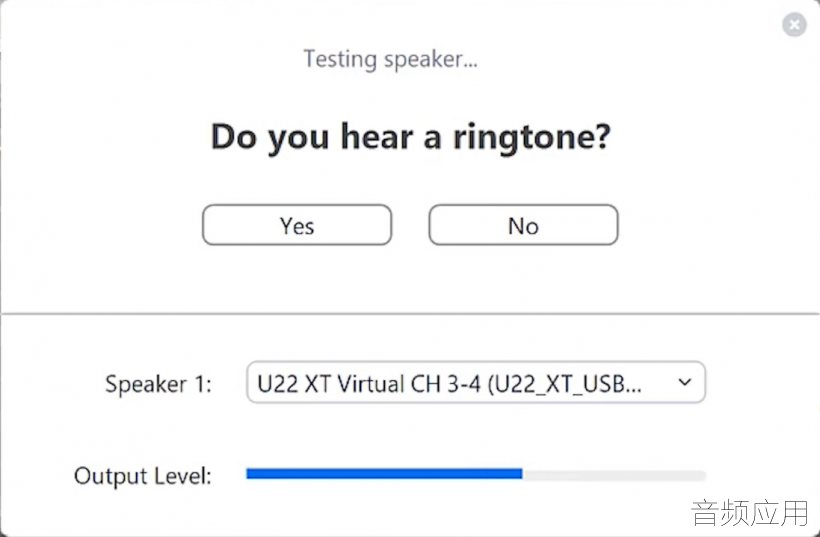The image size is (820, 537).
Task: Click the "Speaker 1:" label
Action: click(158, 384)
